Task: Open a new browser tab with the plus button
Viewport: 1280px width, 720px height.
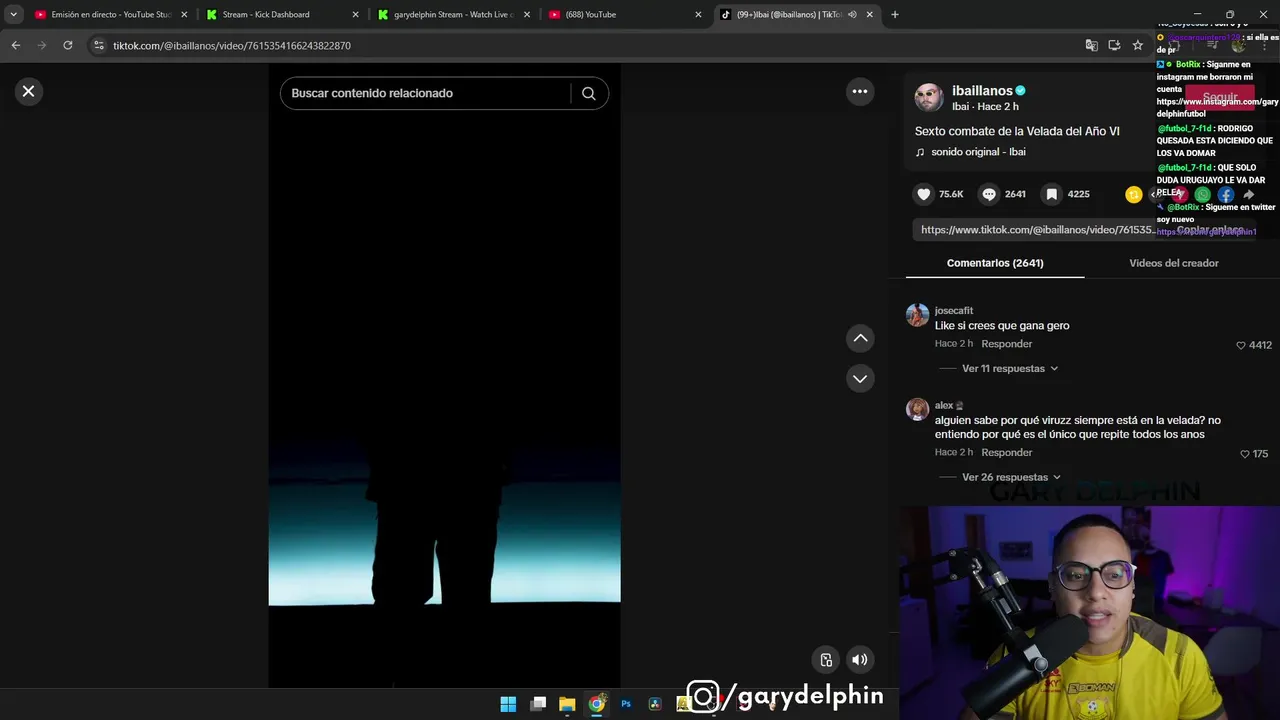Action: (895, 15)
